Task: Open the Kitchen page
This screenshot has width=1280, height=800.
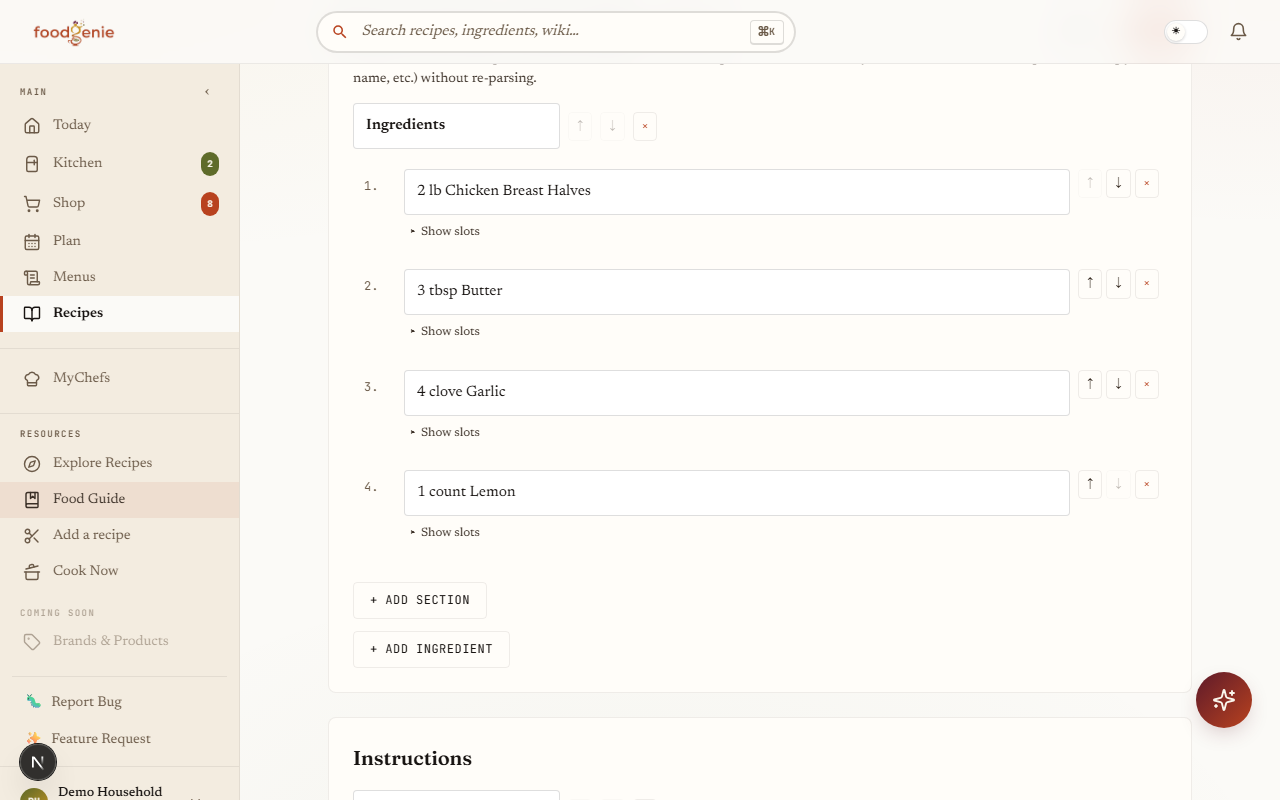Action: [x=120, y=163]
